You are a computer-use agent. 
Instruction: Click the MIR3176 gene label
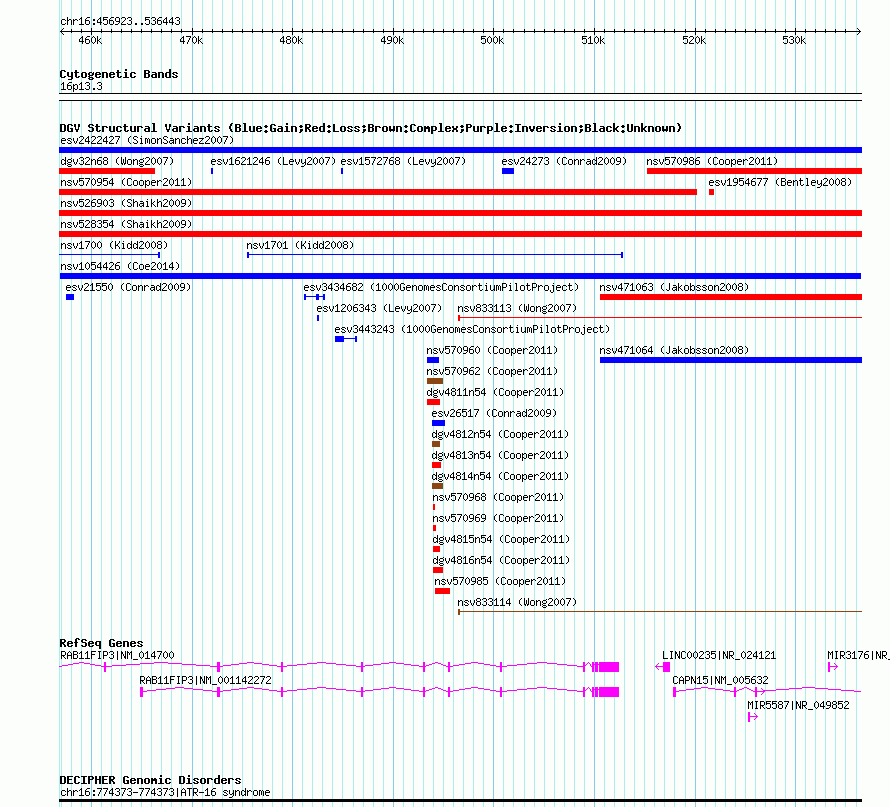click(x=858, y=655)
